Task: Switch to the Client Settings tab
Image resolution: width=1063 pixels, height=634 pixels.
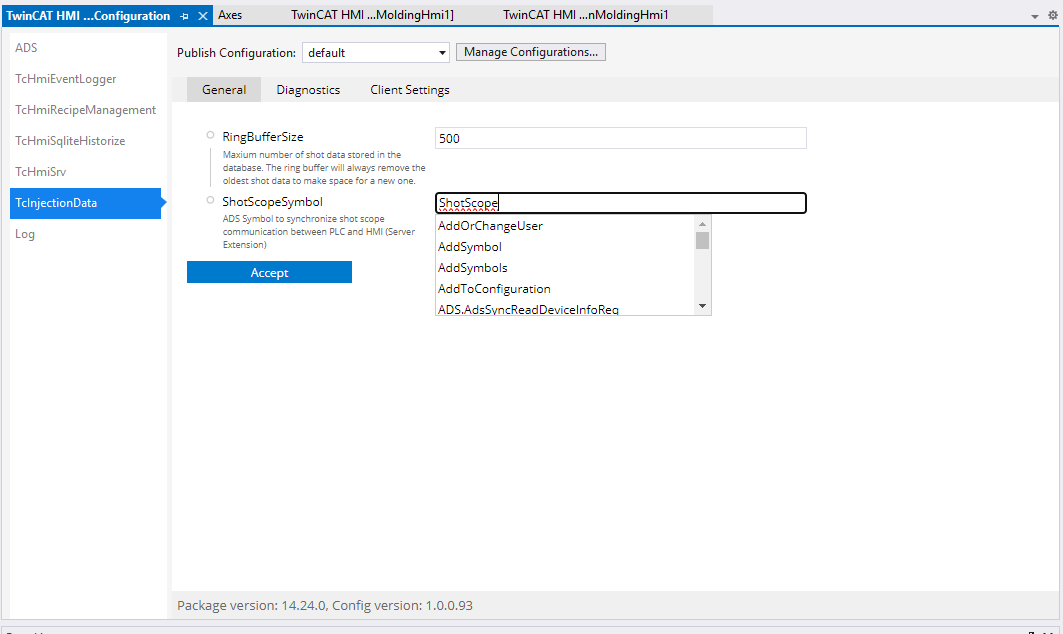Action: tap(409, 90)
